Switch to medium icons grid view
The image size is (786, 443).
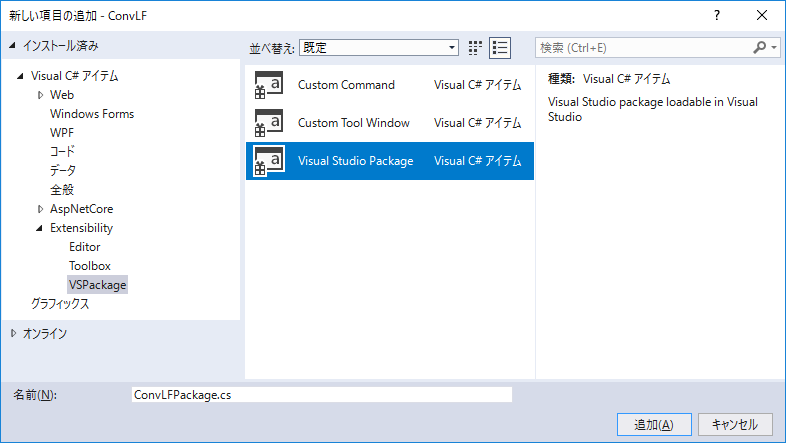(x=475, y=48)
